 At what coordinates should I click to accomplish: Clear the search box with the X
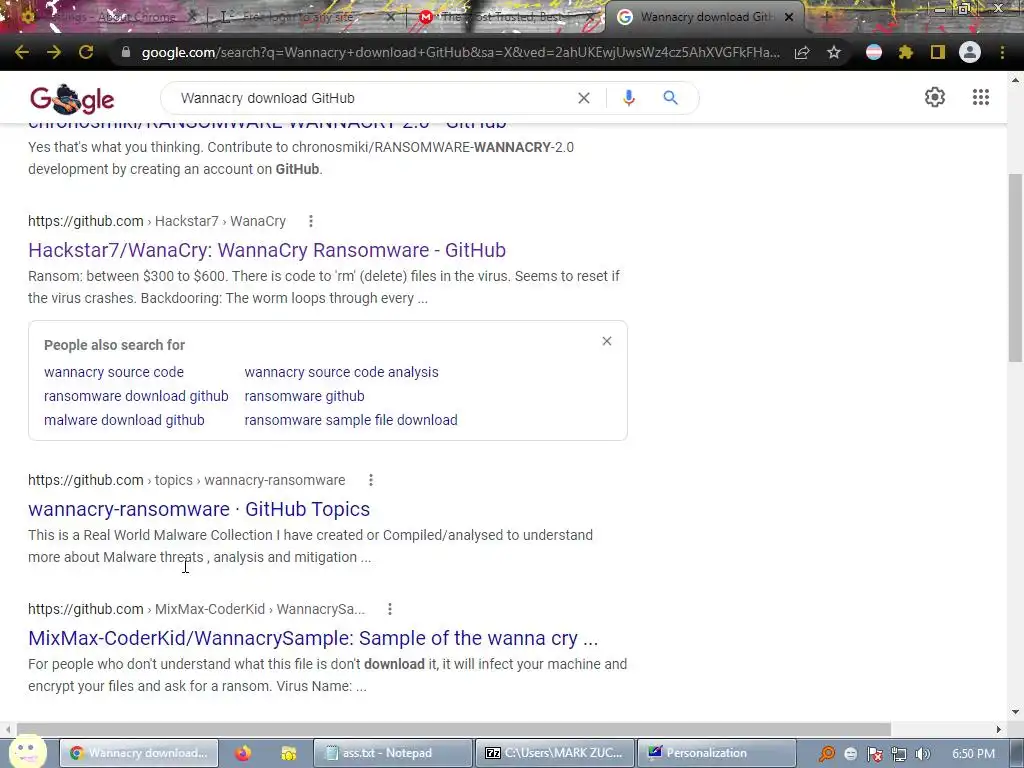pos(584,98)
